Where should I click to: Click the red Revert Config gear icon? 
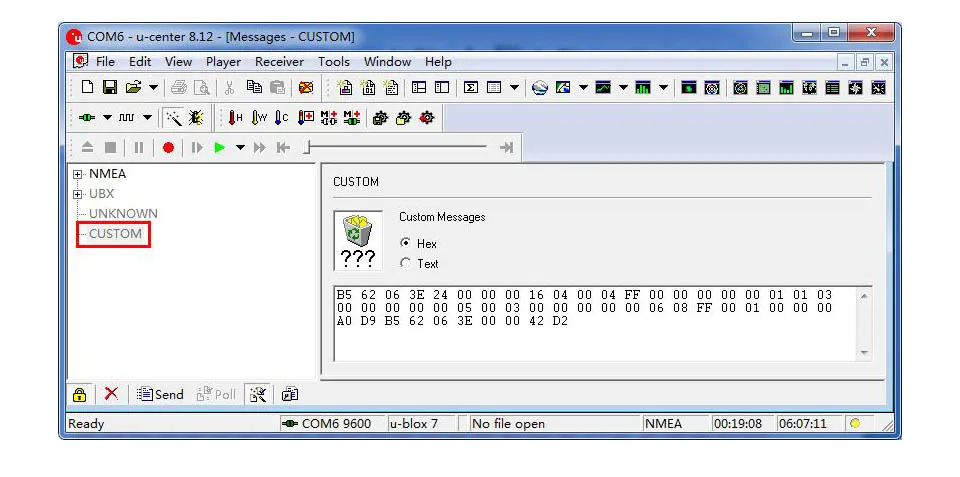(x=427, y=117)
